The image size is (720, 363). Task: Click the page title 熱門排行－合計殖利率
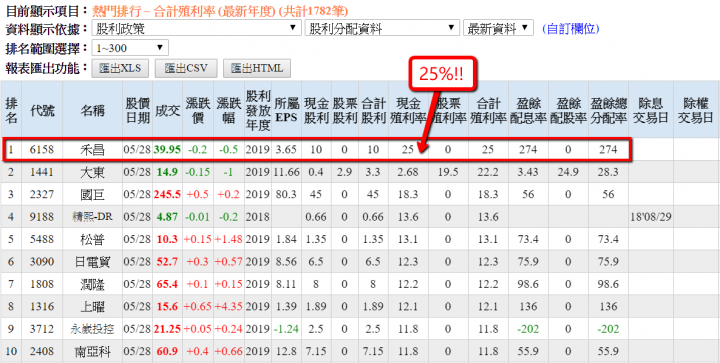coord(153,11)
